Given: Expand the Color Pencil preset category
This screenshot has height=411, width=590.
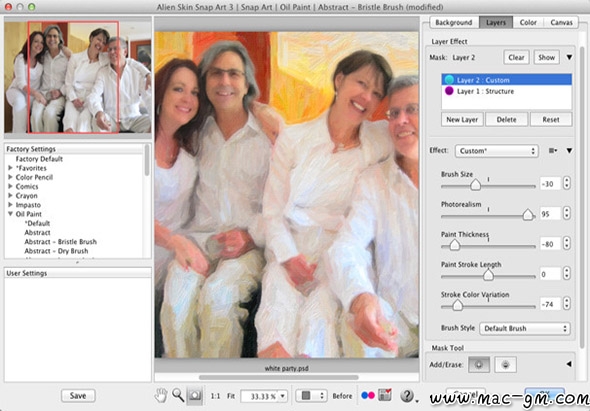Looking at the screenshot, I should click(x=11, y=177).
